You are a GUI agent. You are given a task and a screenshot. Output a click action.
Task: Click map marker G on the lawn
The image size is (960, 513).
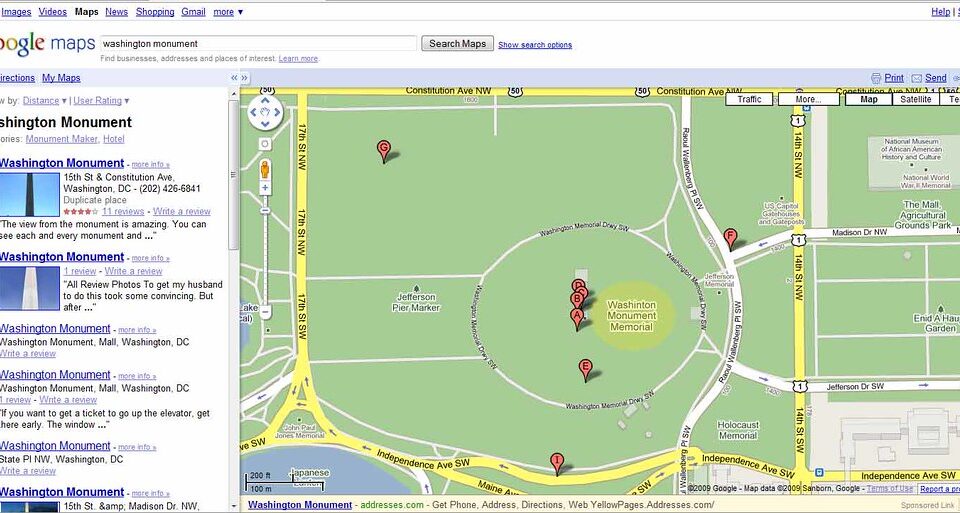(x=384, y=151)
